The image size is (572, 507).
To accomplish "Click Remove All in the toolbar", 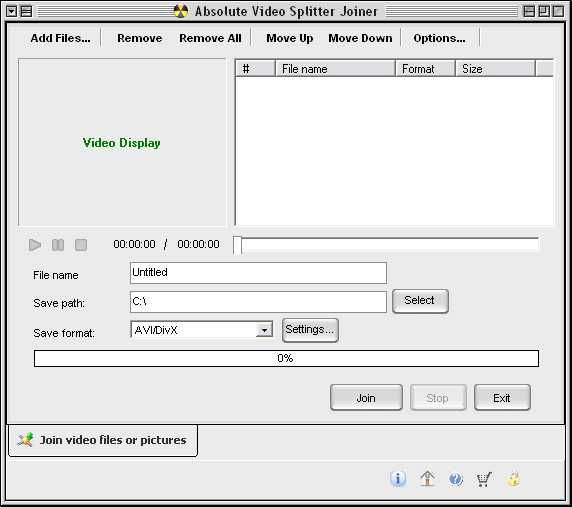I will [x=210, y=38].
